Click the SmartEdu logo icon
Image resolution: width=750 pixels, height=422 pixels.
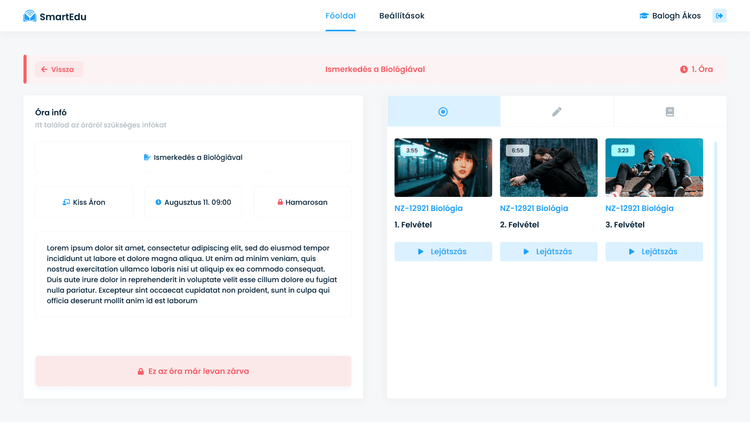tap(30, 16)
